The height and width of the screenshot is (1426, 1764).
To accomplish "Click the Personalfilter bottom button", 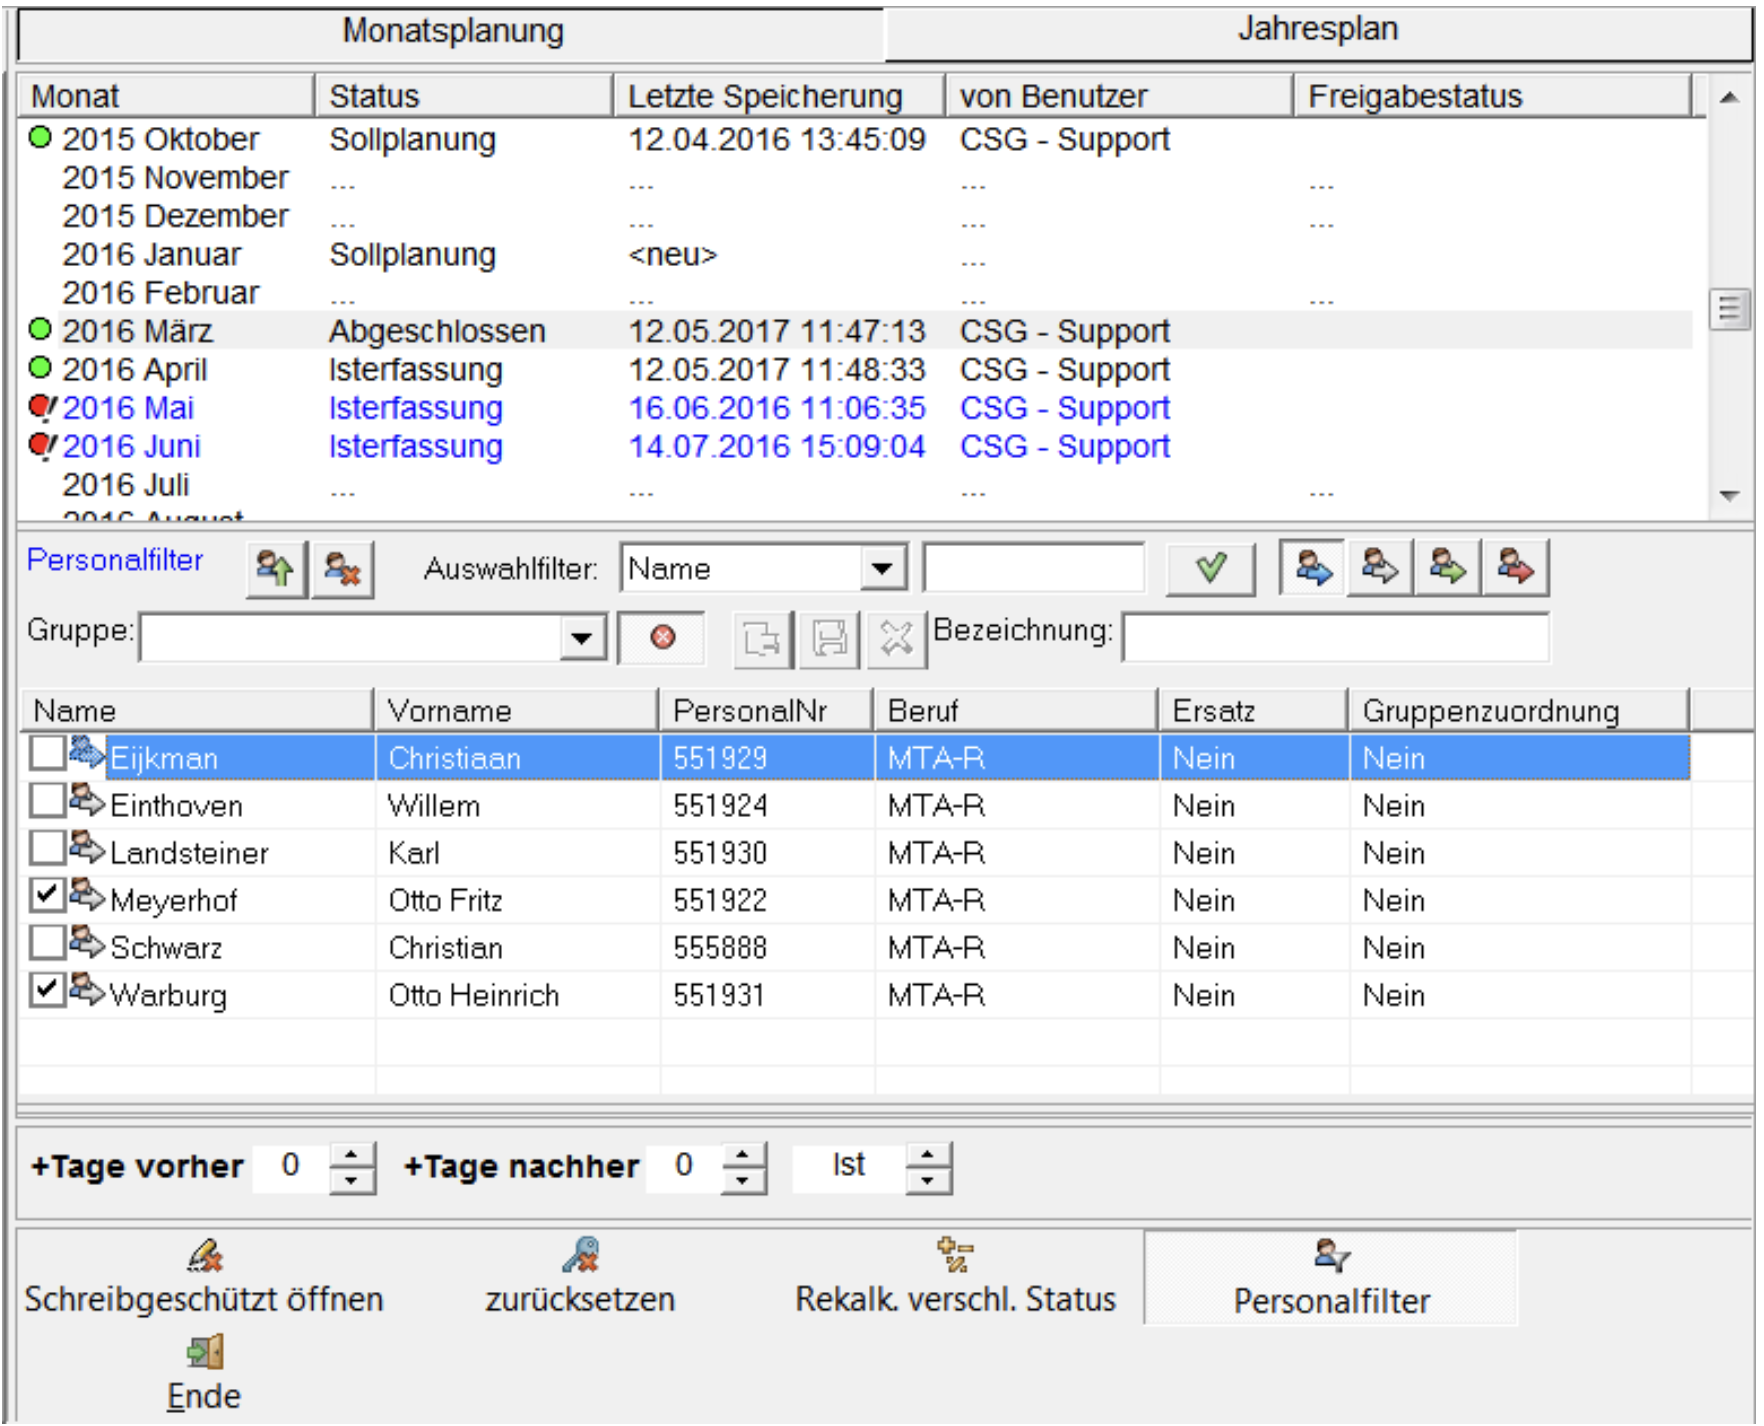I will (1331, 1279).
